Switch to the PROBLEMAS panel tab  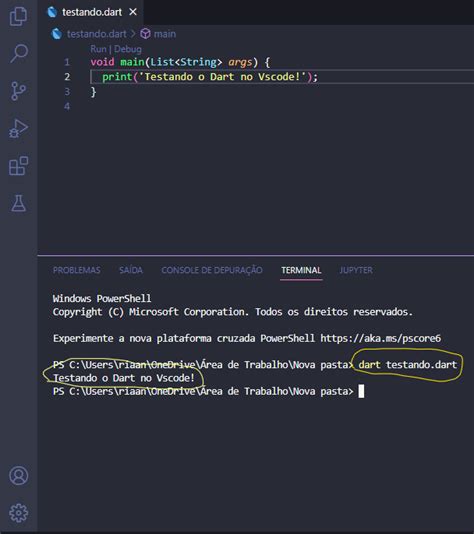tap(77, 270)
